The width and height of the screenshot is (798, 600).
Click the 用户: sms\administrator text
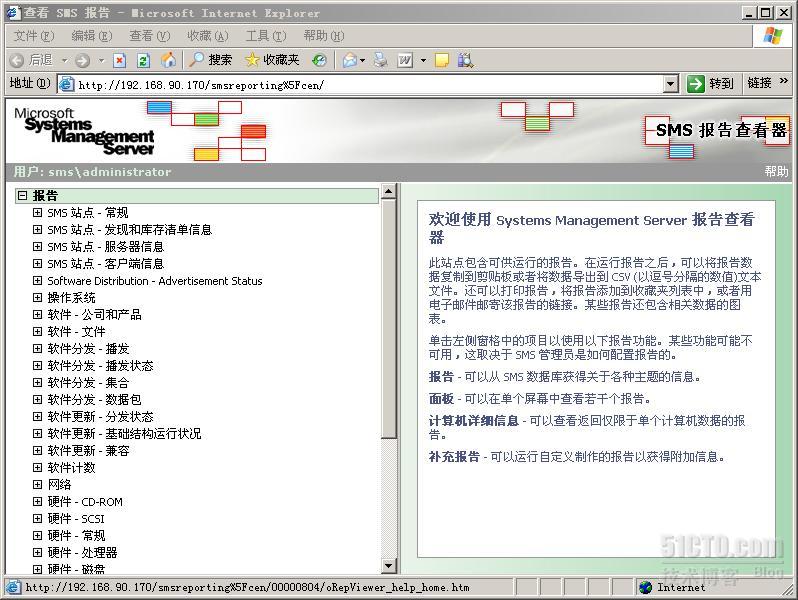point(92,172)
